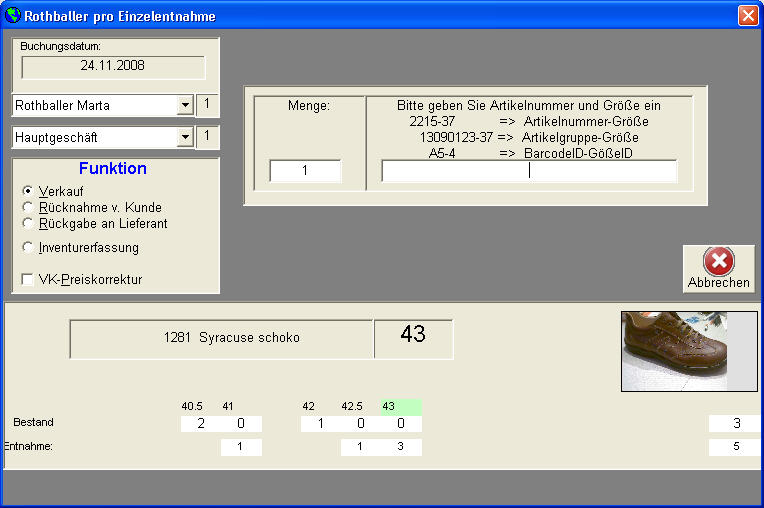The height and width of the screenshot is (508, 764).
Task: Click the globe icon in the title bar
Action: pos(13,16)
